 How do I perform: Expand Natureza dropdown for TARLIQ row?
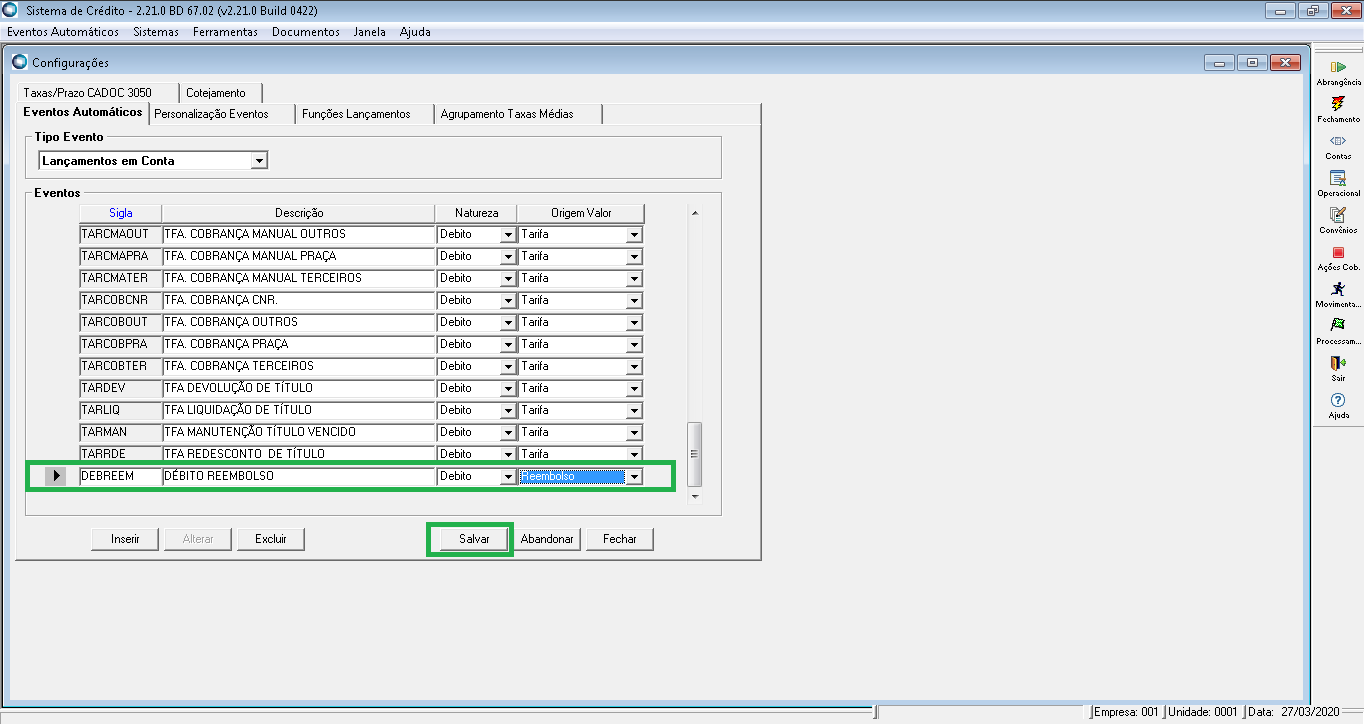[x=507, y=411]
